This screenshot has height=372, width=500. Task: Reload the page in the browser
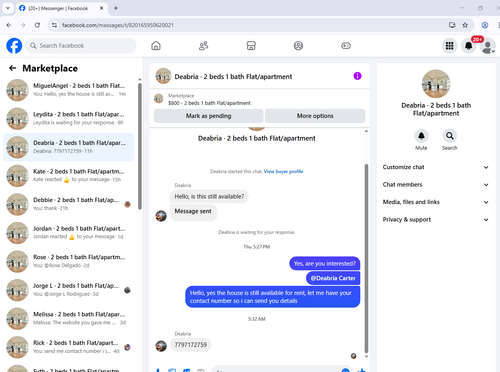coord(37,25)
